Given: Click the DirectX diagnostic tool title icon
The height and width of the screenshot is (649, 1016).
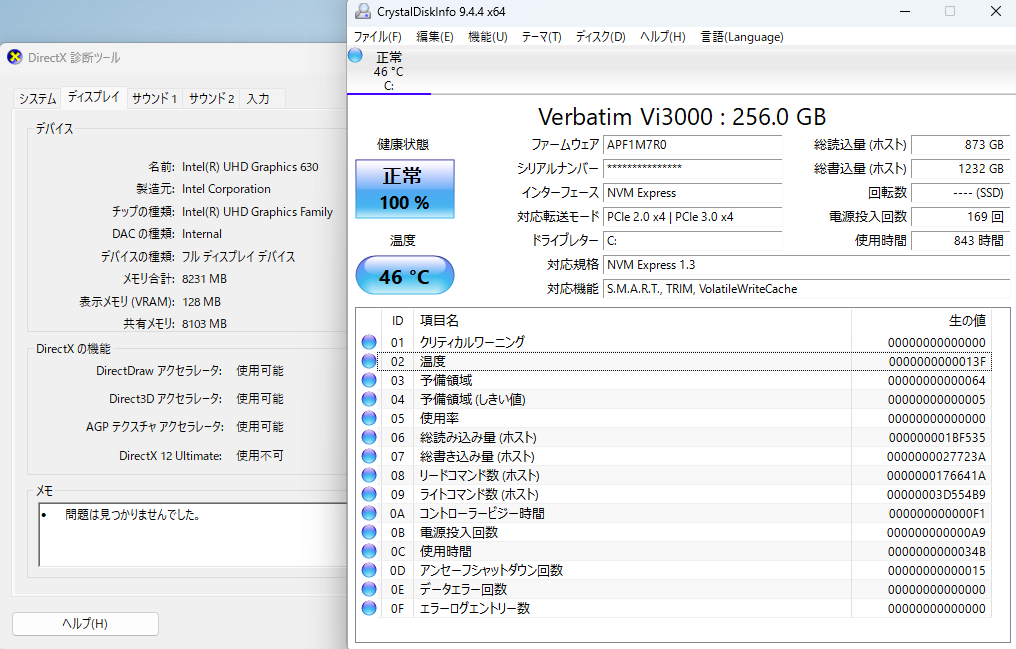Looking at the screenshot, I should click(x=14, y=57).
